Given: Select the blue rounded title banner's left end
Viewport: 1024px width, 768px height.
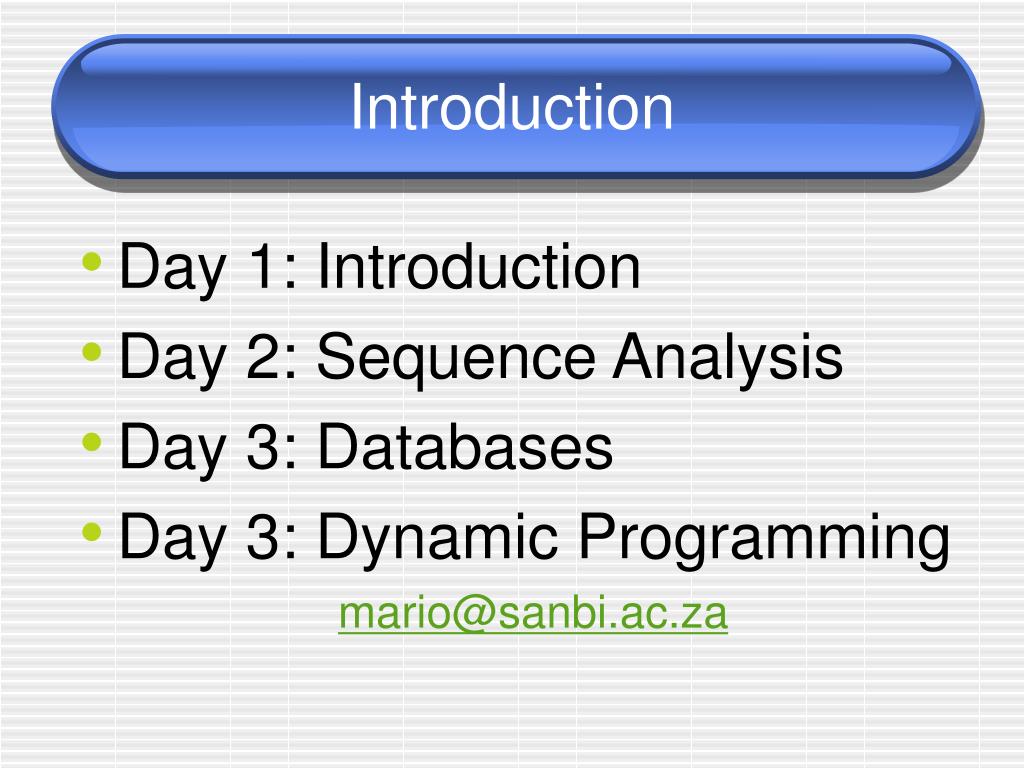Looking at the screenshot, I should (98, 107).
